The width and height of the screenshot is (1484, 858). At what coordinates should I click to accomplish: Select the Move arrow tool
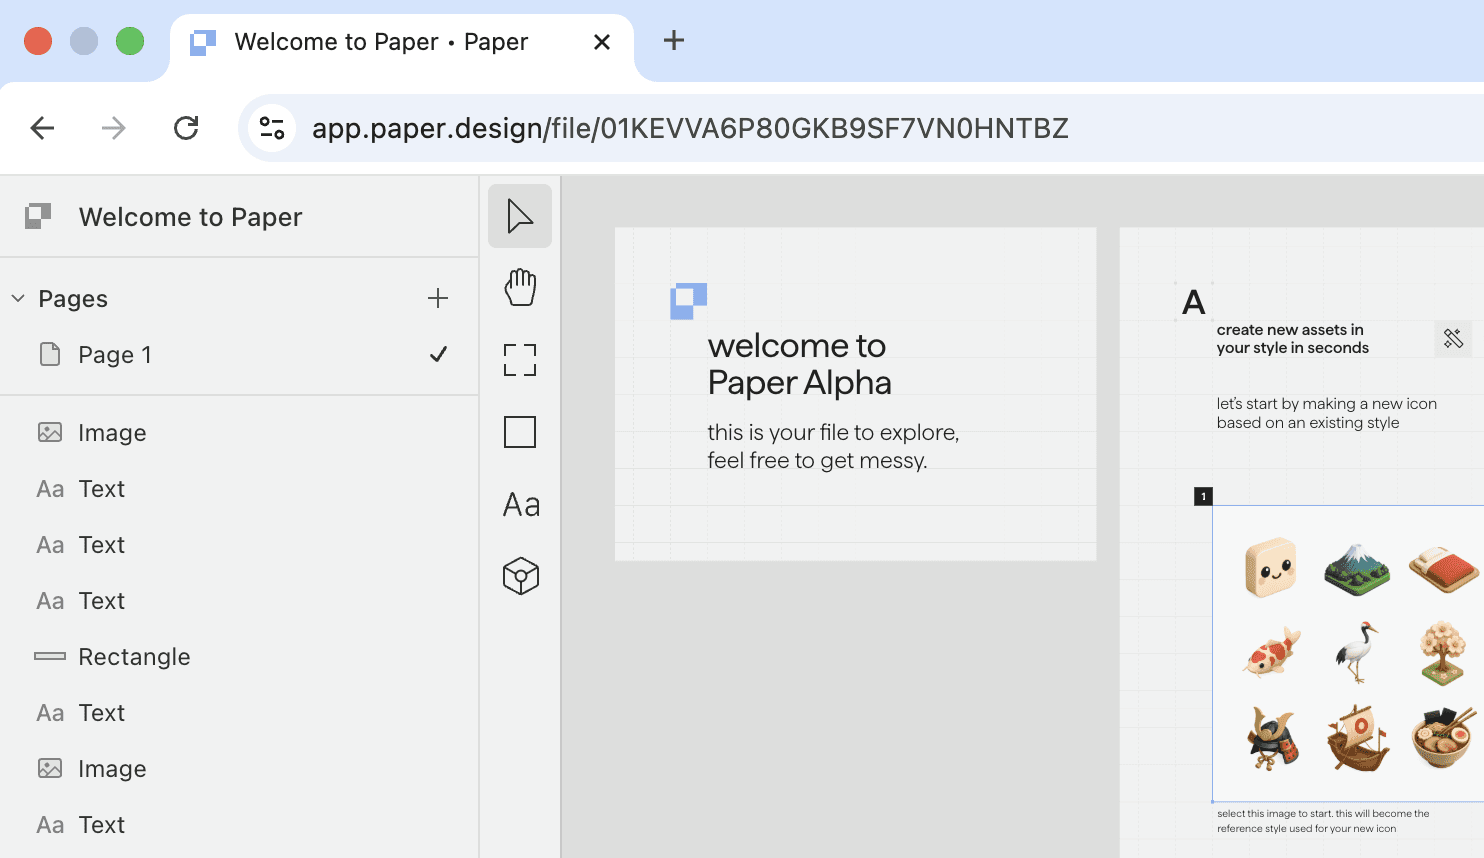pyautogui.click(x=520, y=216)
